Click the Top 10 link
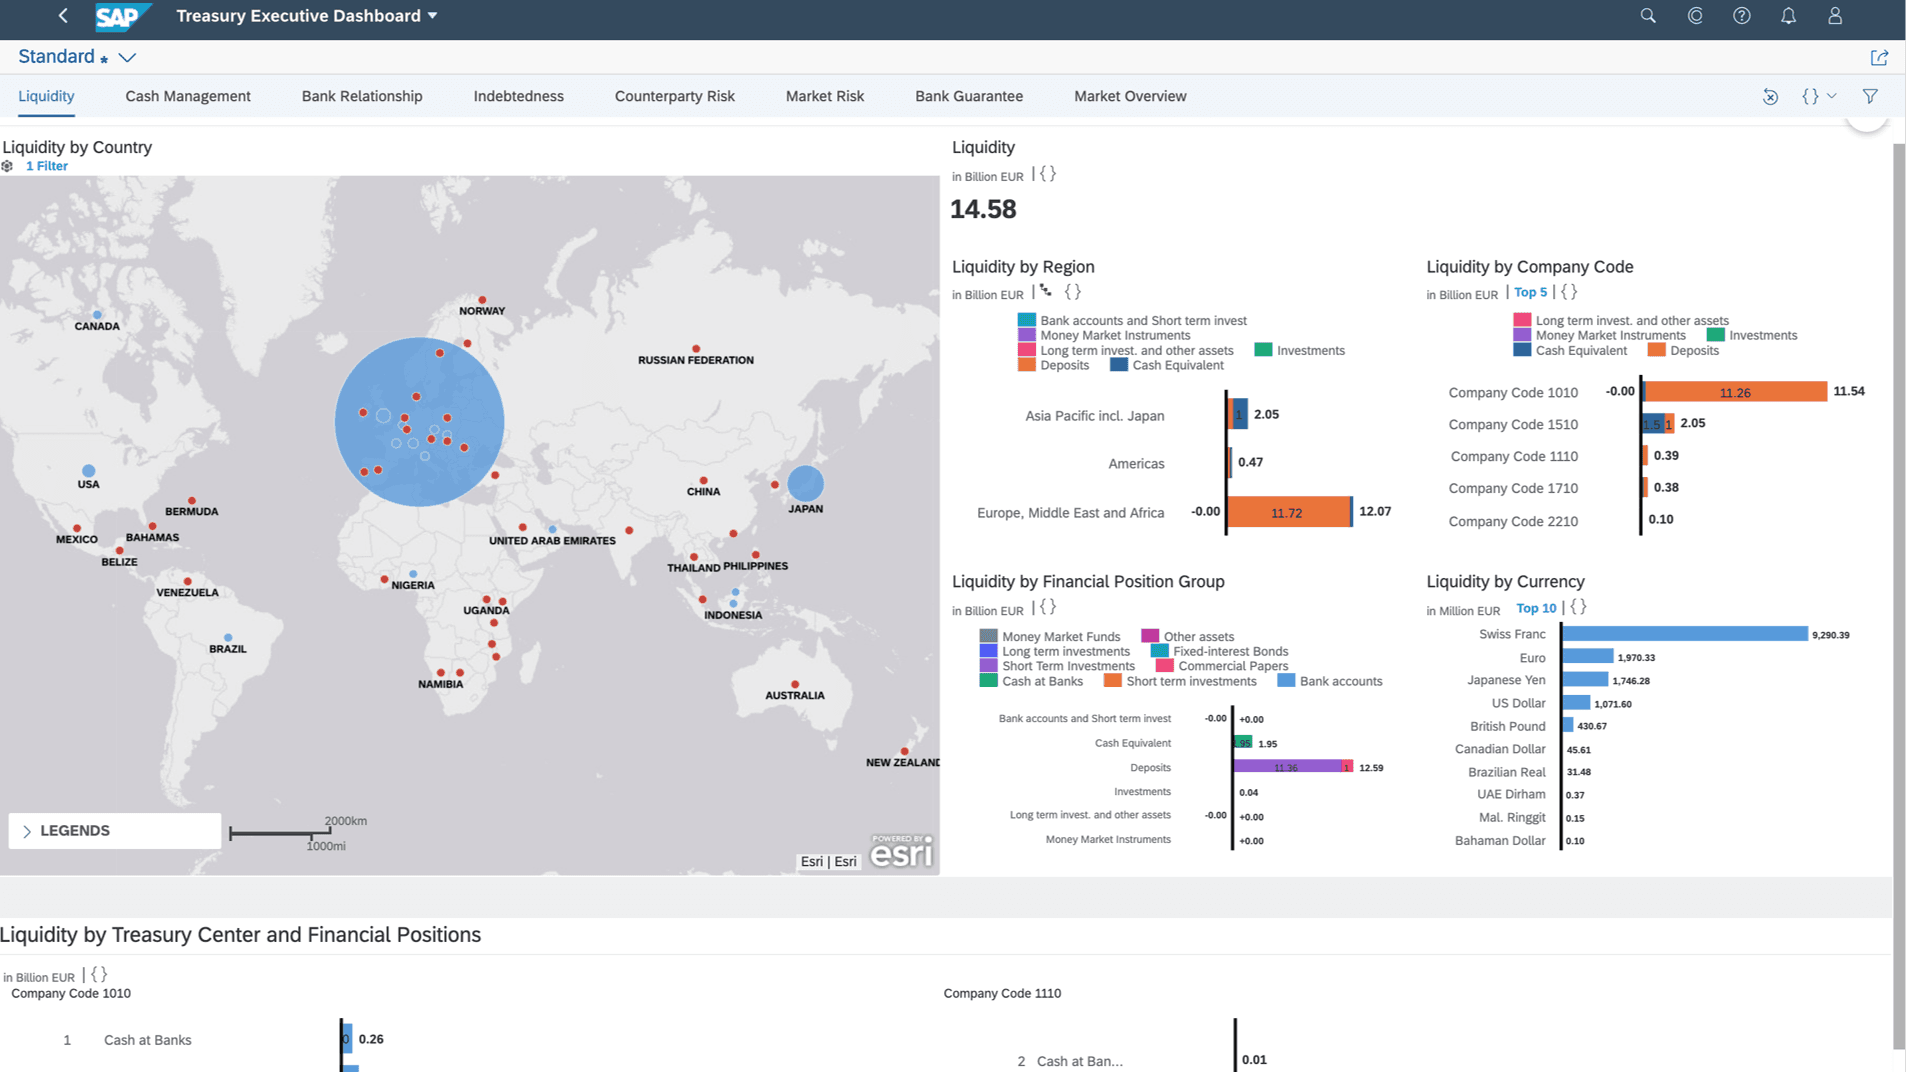The height and width of the screenshot is (1072, 1906). pyautogui.click(x=1536, y=608)
